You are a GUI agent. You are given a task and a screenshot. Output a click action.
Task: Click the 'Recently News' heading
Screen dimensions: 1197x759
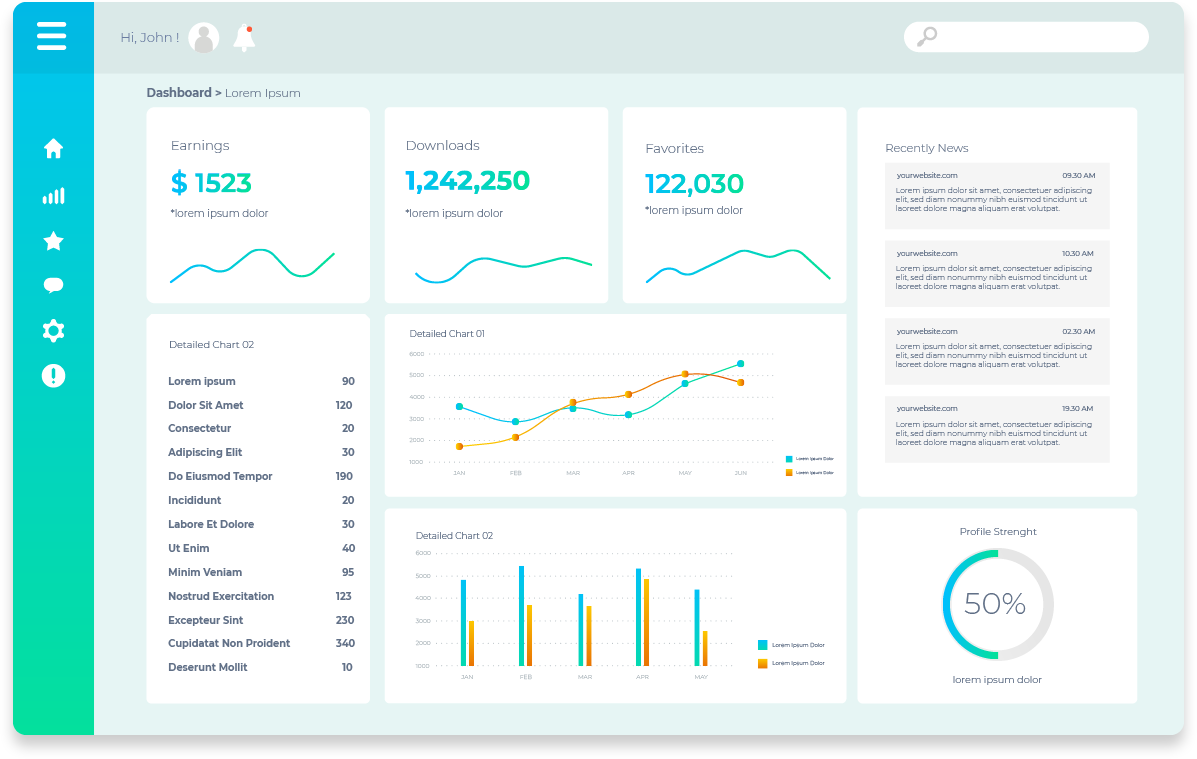point(927,148)
